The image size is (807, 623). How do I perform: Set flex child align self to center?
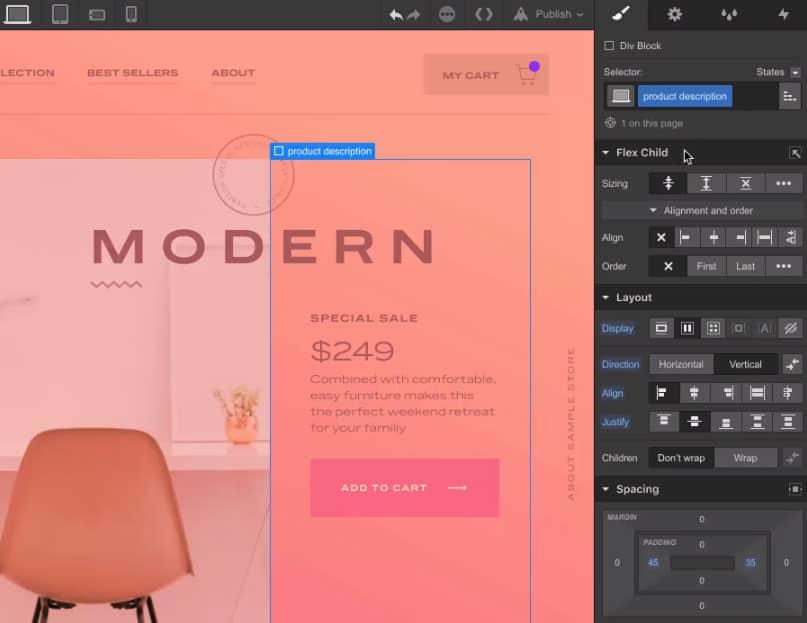713,237
